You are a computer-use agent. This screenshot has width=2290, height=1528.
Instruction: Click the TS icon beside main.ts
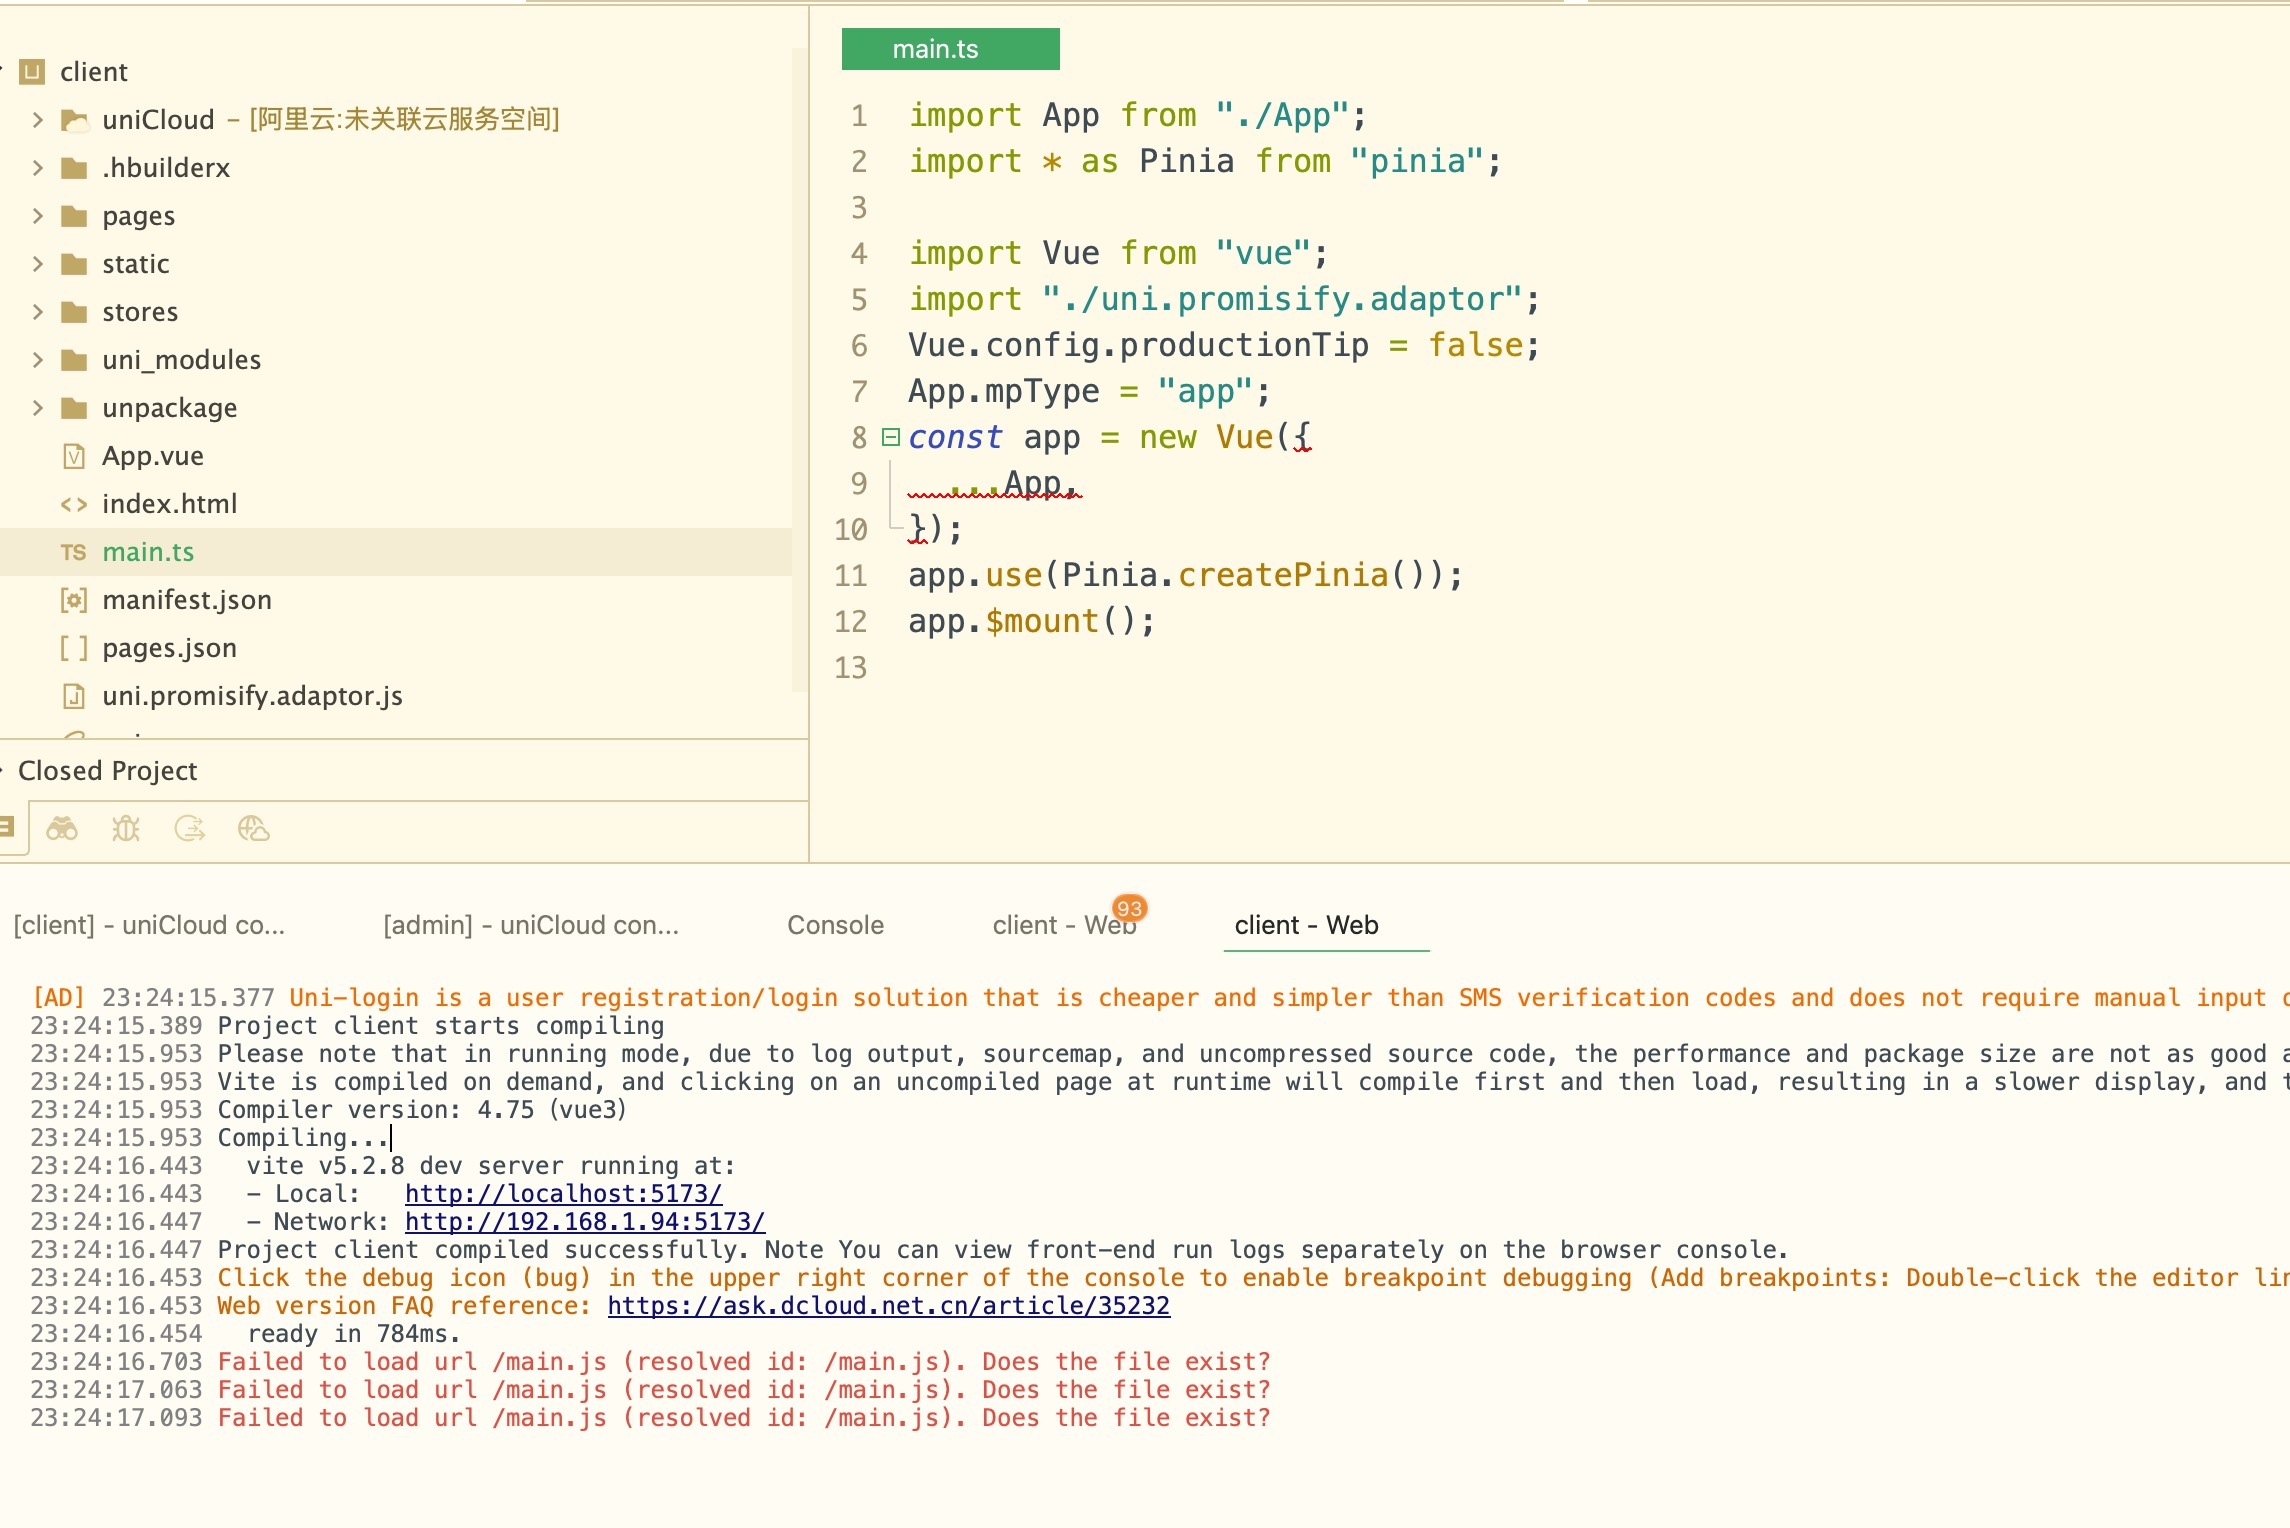click(74, 552)
